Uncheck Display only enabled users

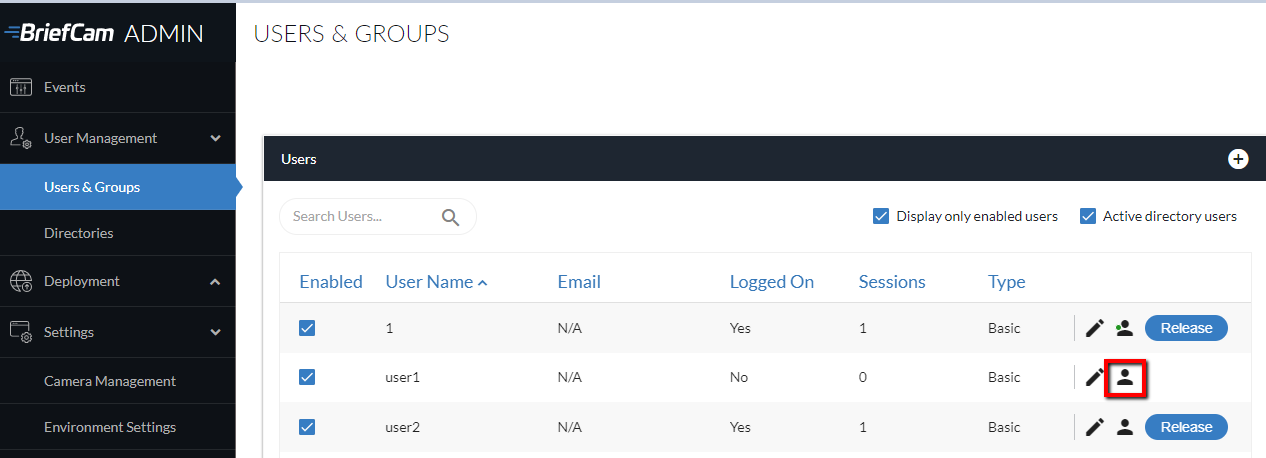tap(881, 216)
